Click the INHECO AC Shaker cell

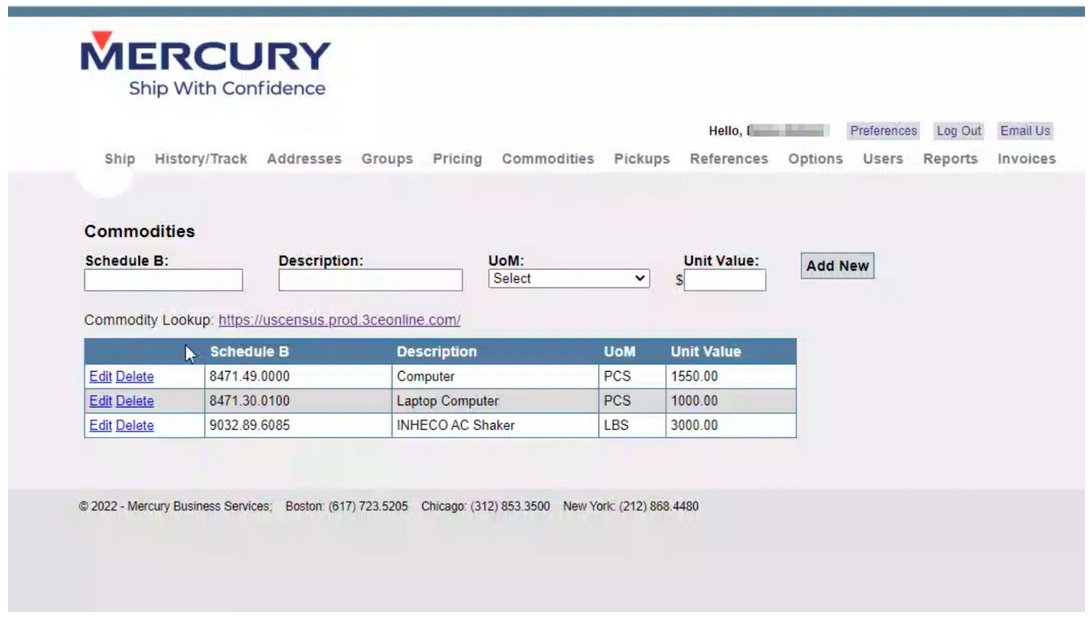(x=495, y=425)
